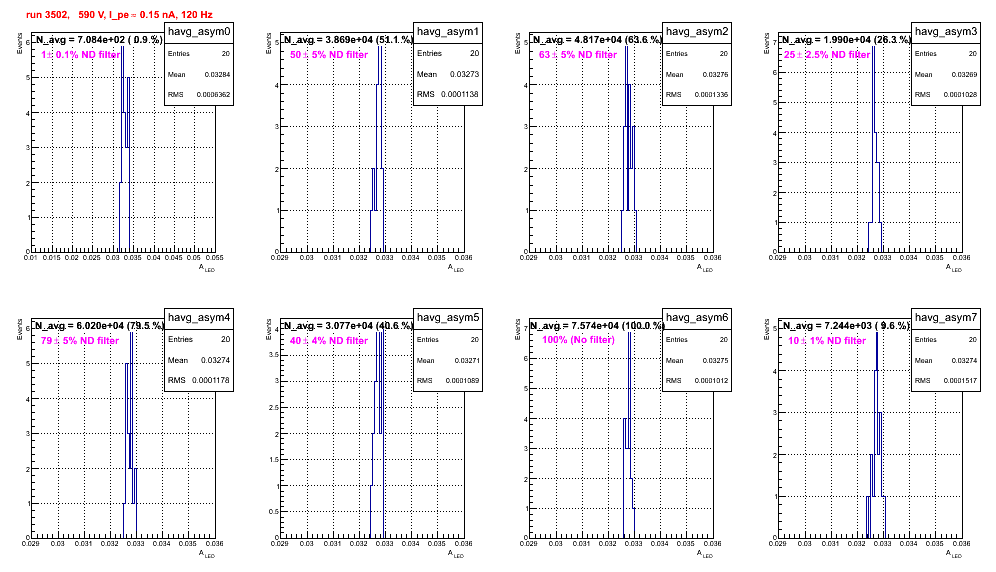Click the Mean value 0.03284
The width and height of the screenshot is (996, 572).
click(x=217, y=74)
